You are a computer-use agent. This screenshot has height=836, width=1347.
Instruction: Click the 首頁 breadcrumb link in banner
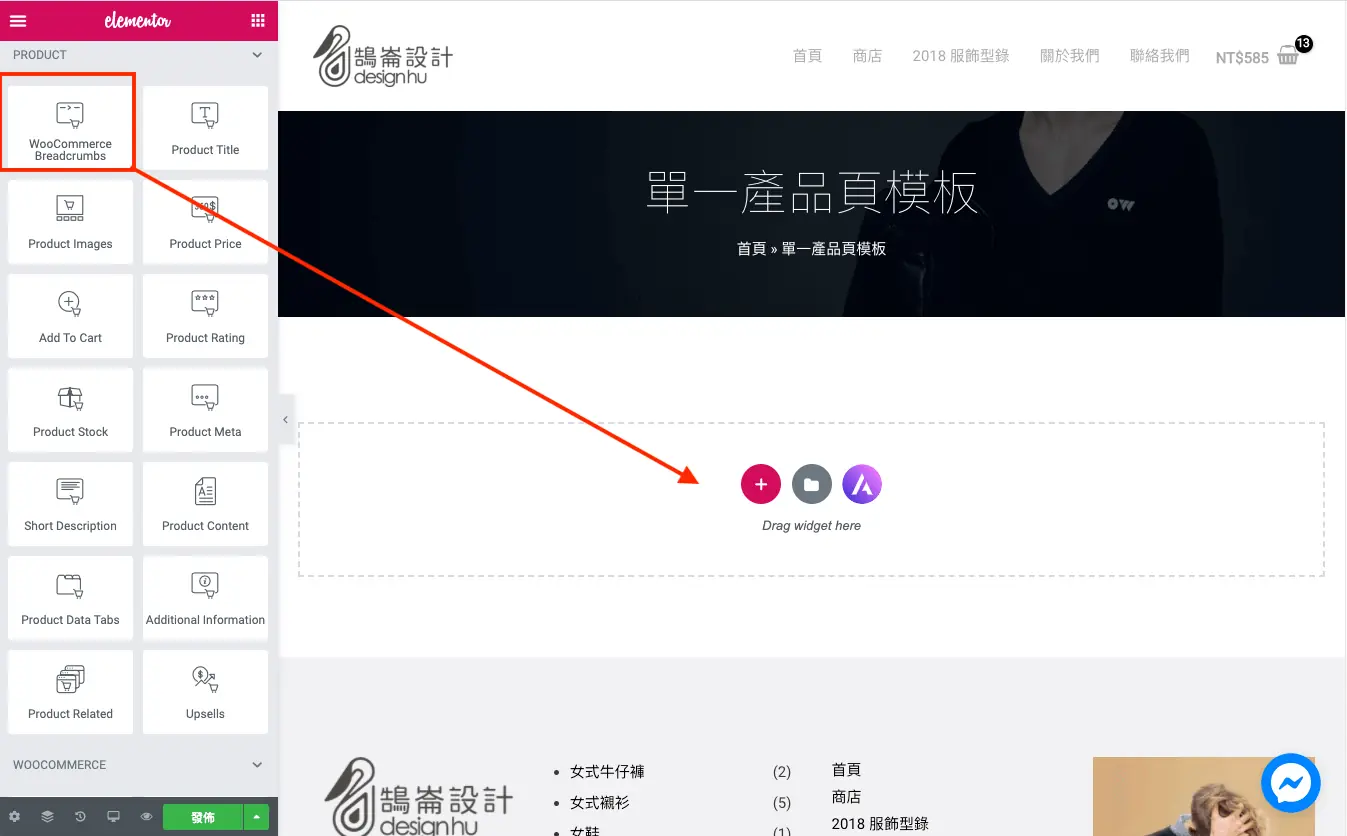click(x=751, y=248)
